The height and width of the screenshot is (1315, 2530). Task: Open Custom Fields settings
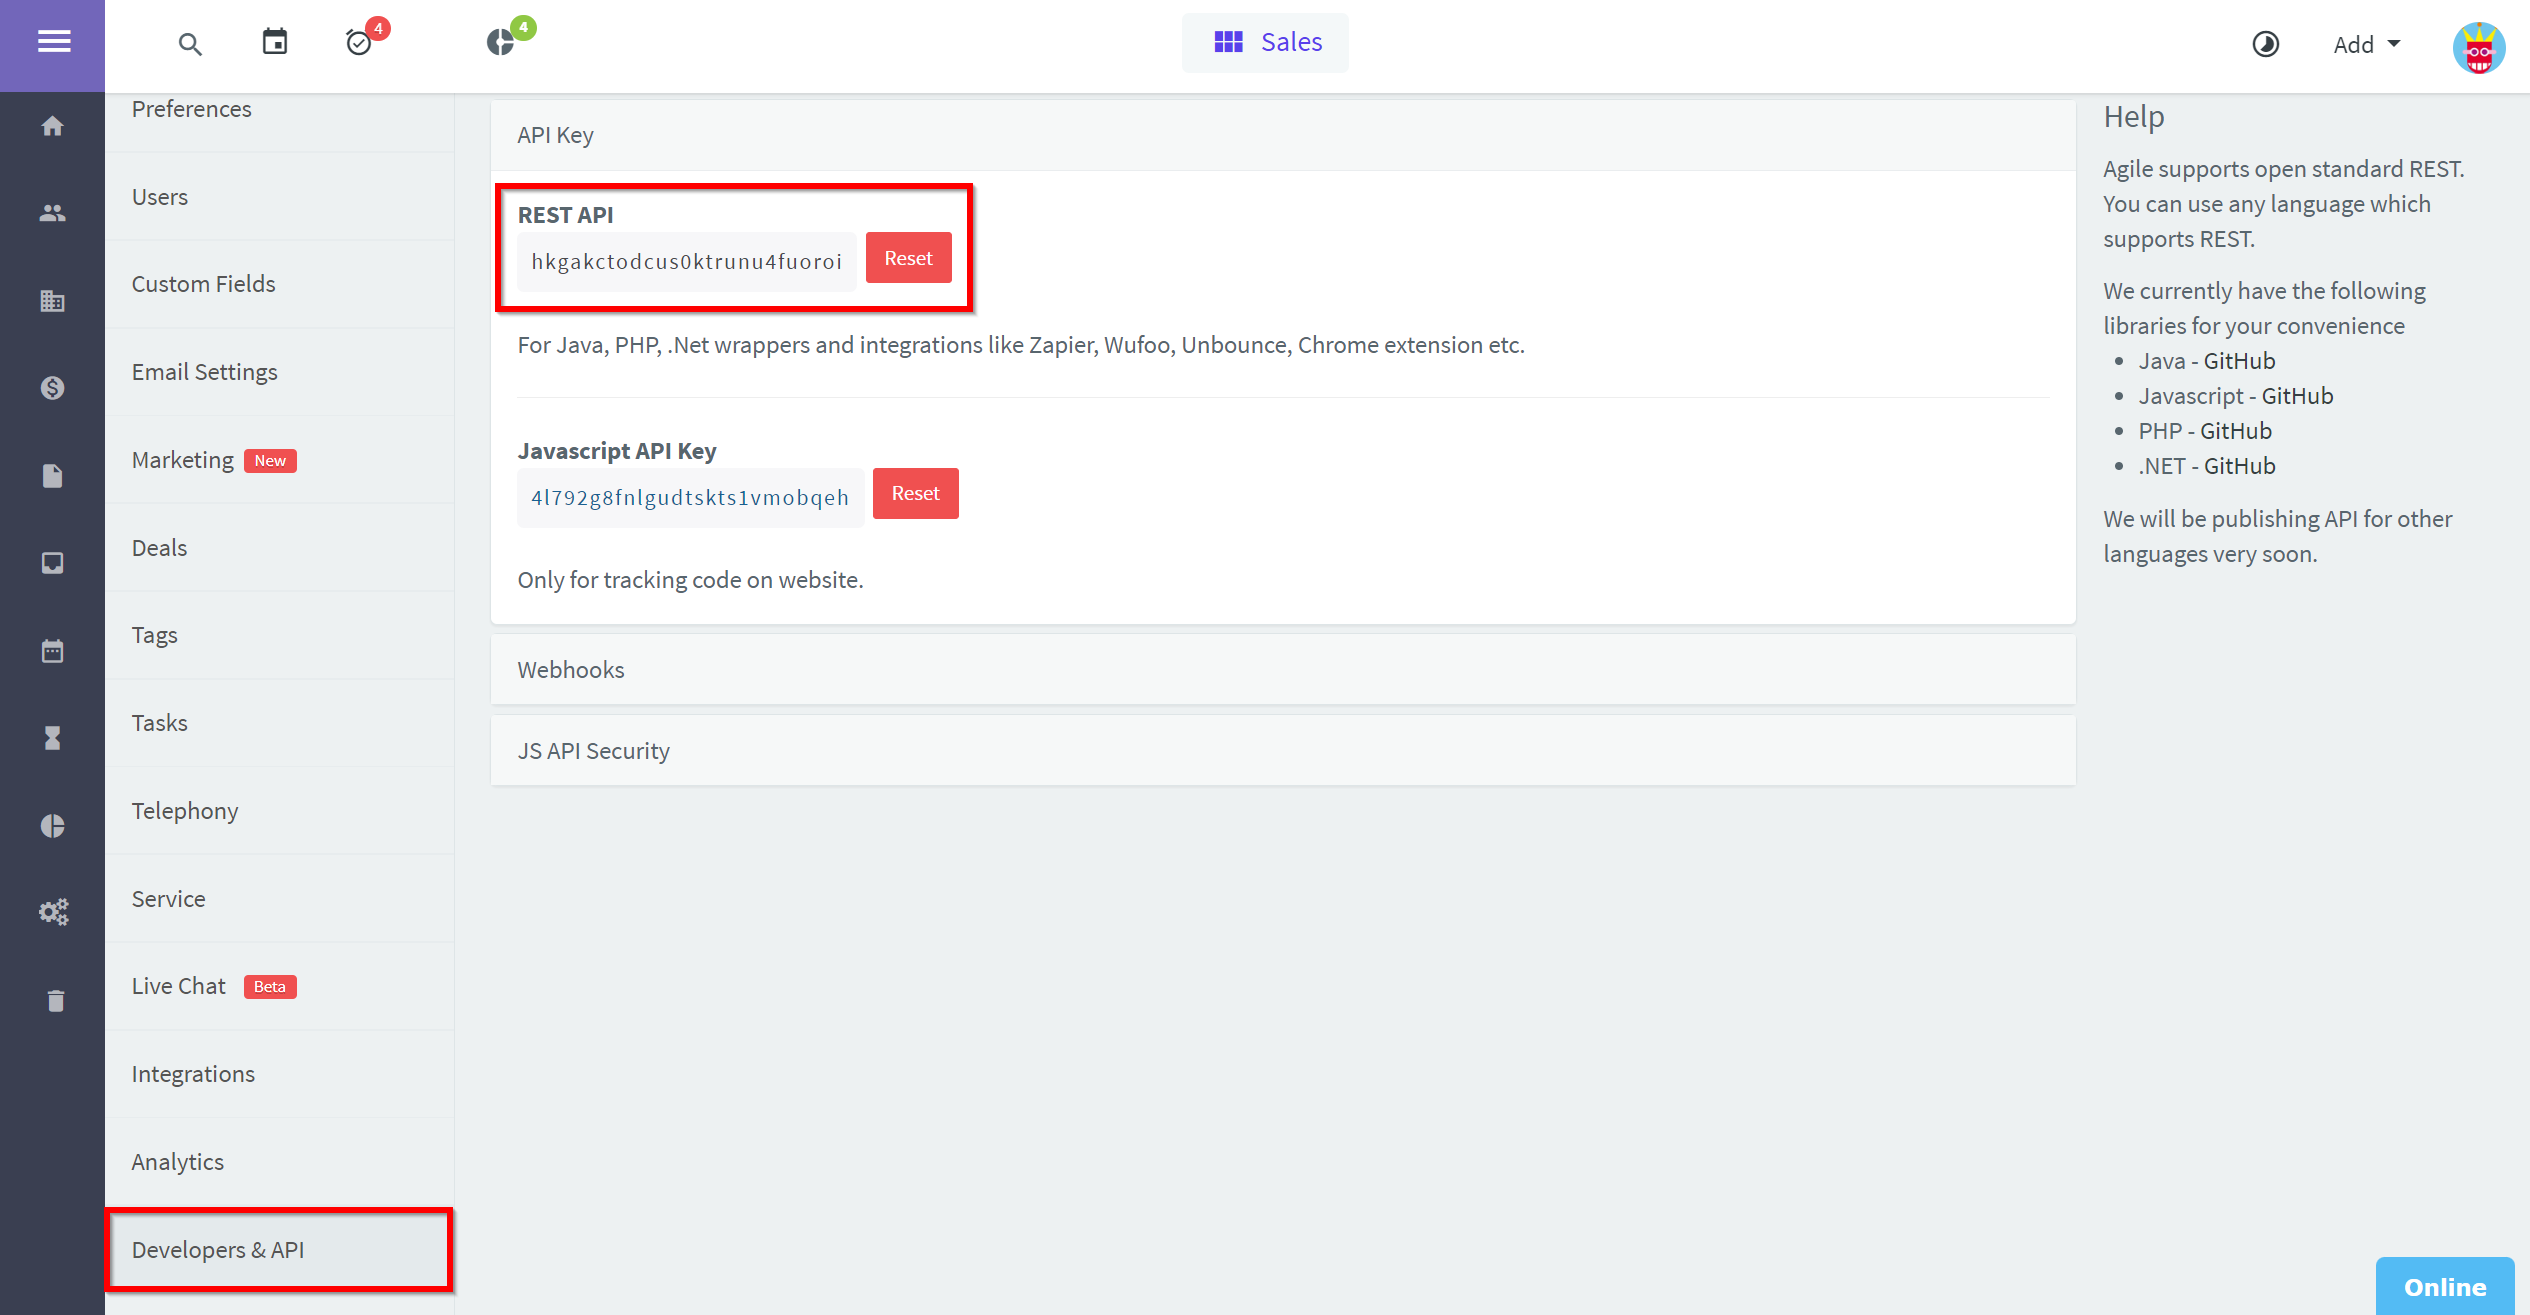point(279,284)
